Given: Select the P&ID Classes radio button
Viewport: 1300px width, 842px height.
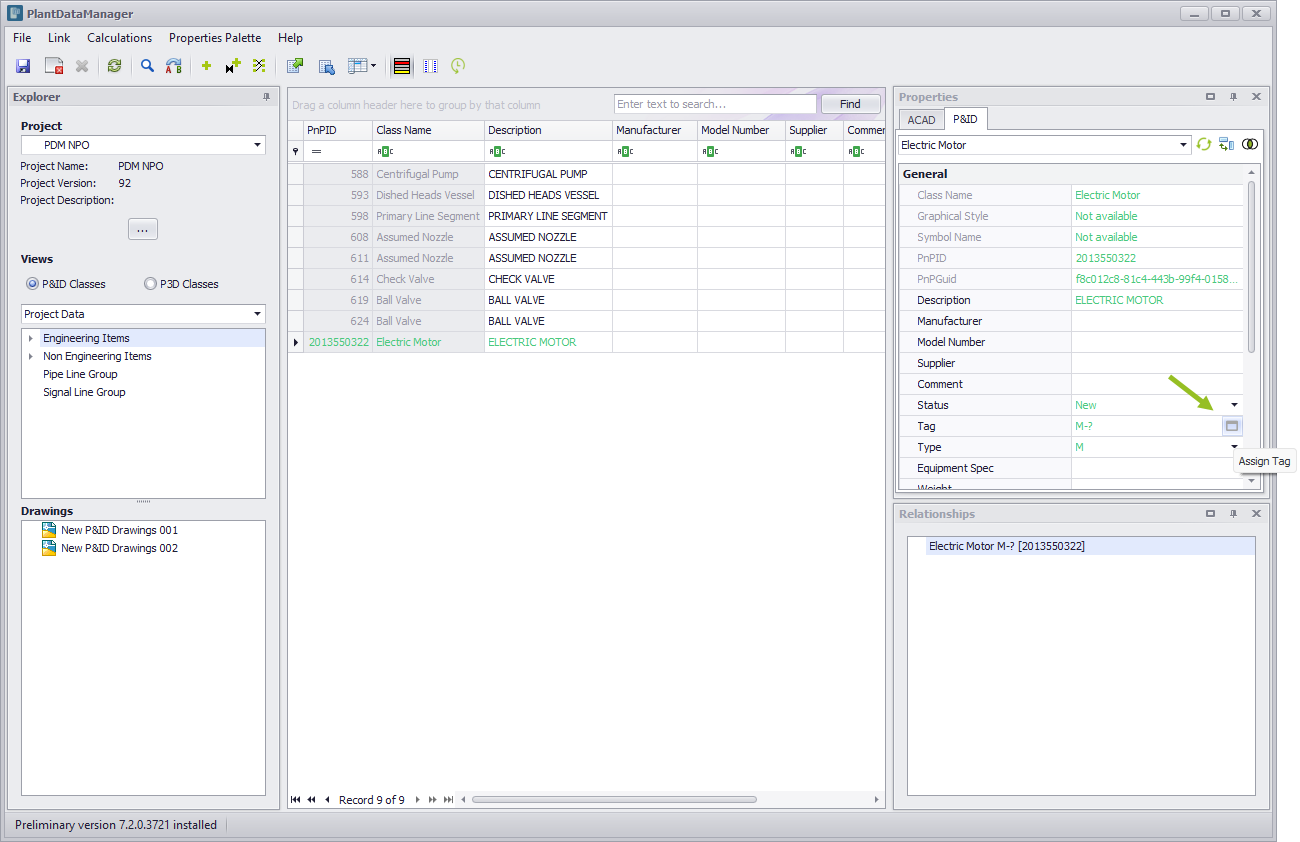Looking at the screenshot, I should 33,284.
